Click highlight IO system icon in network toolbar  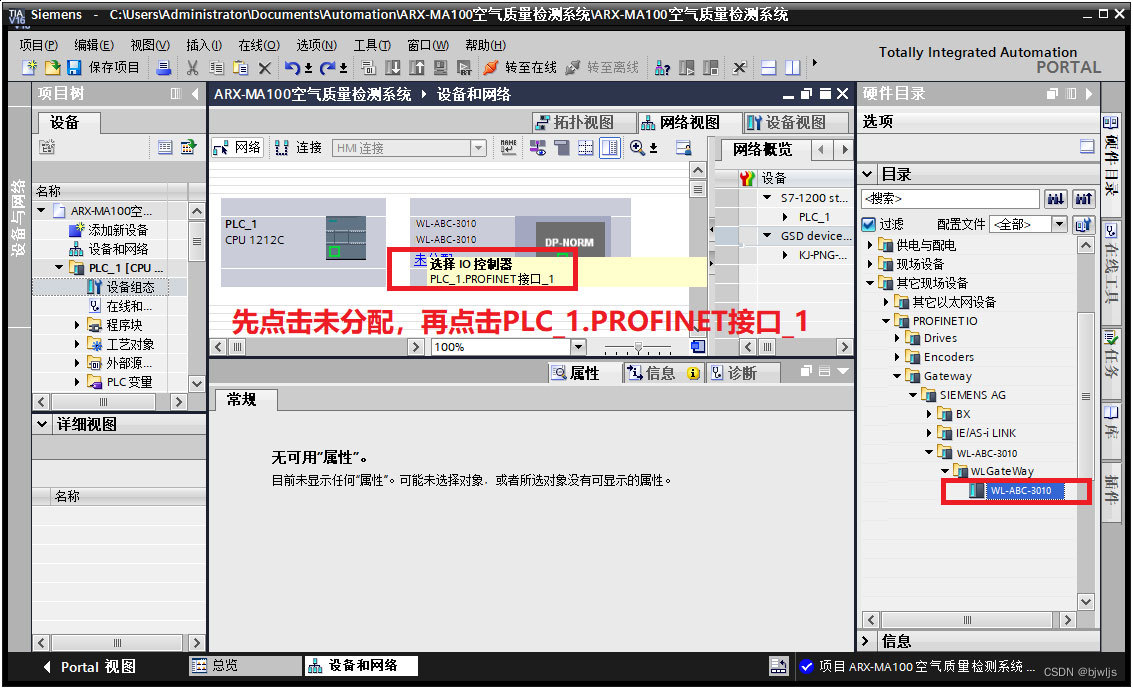[538, 147]
